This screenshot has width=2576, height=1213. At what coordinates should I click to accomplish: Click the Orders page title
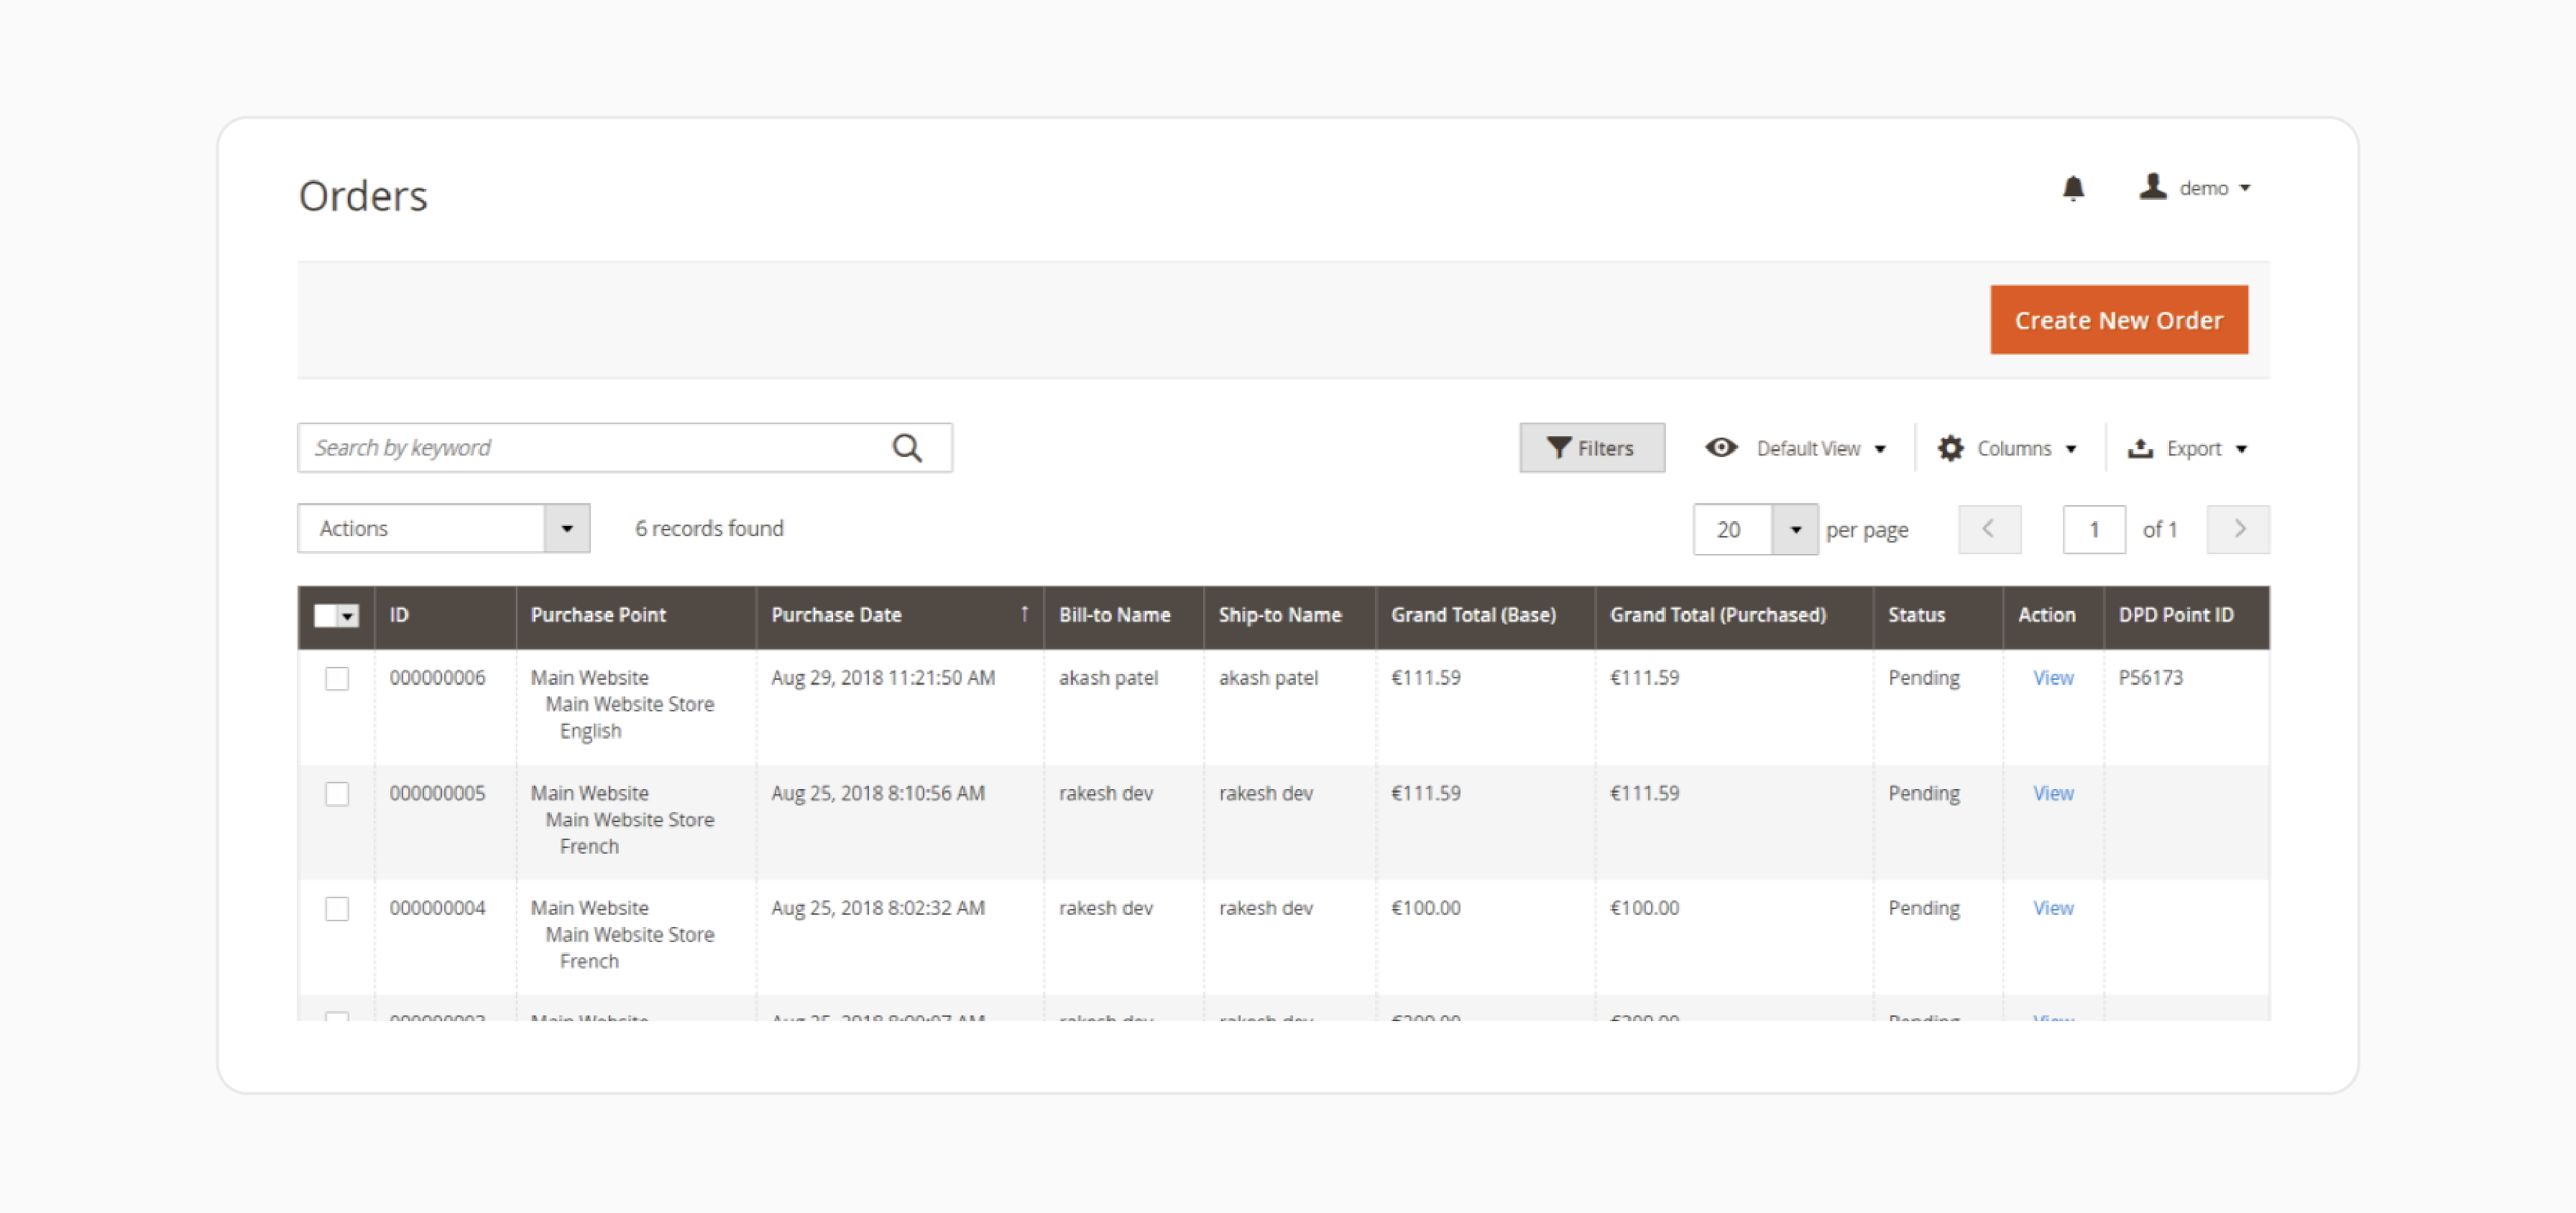click(x=363, y=196)
